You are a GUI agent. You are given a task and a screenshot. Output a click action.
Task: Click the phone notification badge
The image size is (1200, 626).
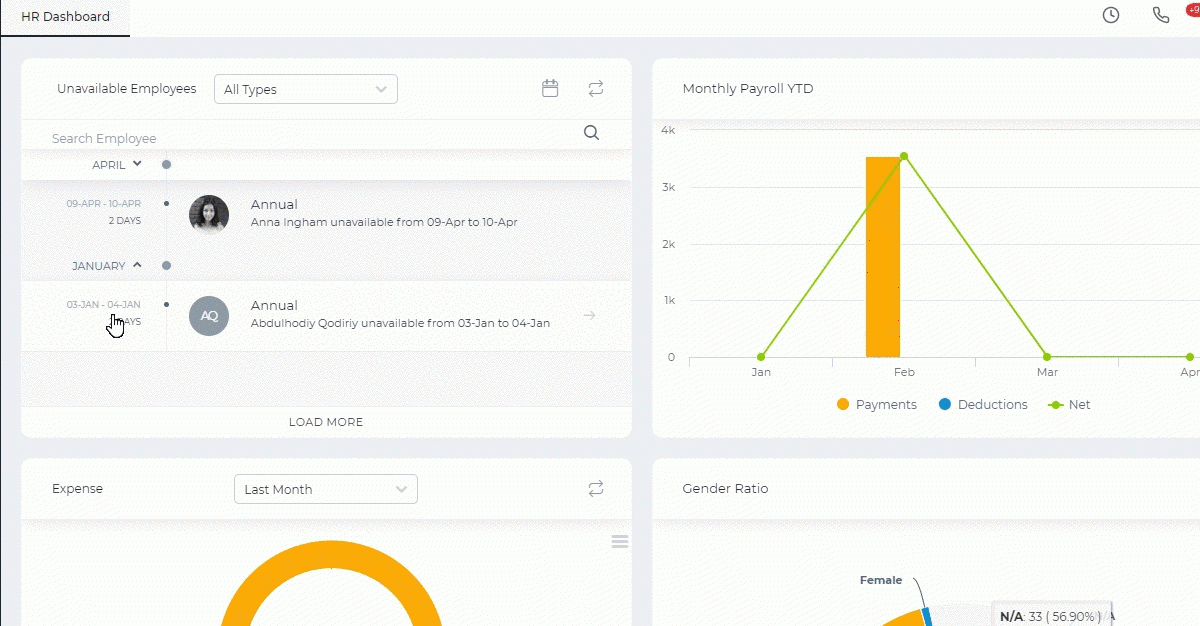(x=1192, y=9)
